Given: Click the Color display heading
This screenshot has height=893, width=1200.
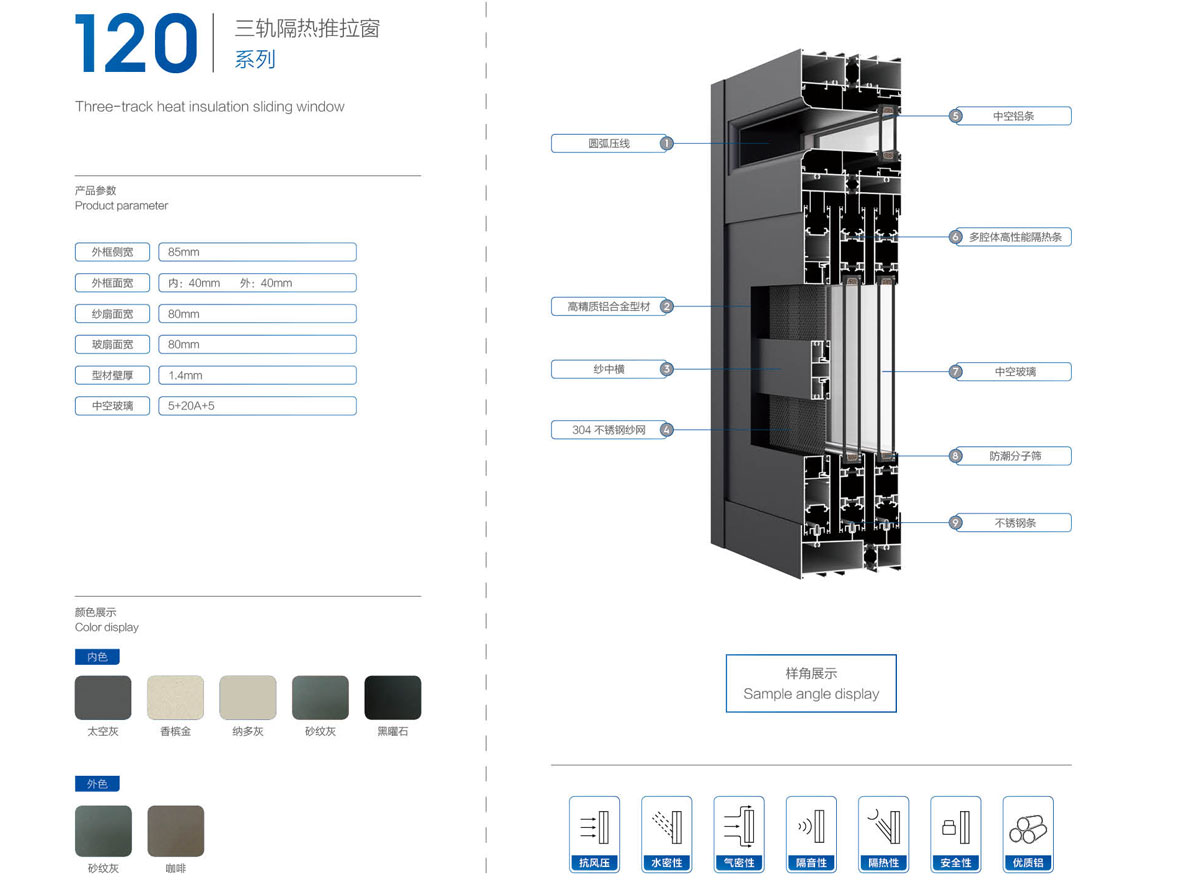Looking at the screenshot, I should (107, 627).
